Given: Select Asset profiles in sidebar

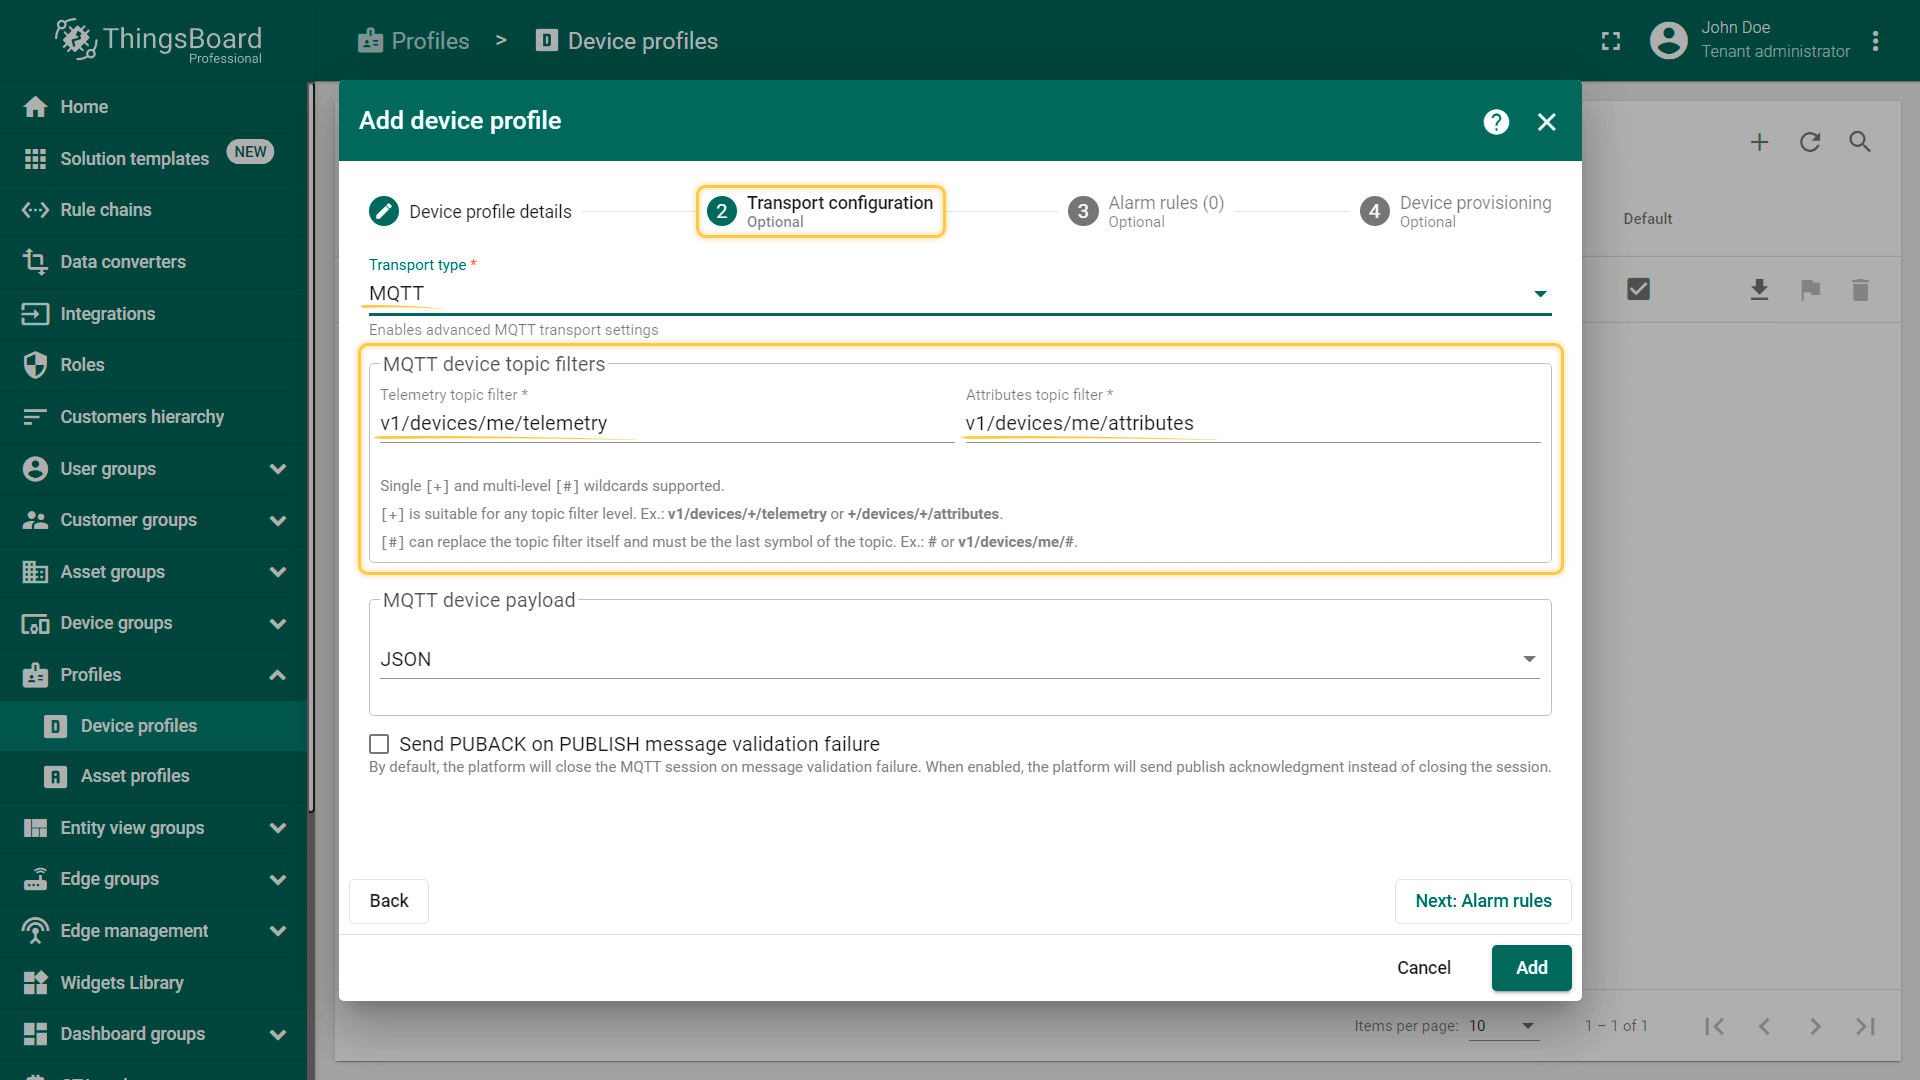Looking at the screenshot, I should click(x=154, y=776).
